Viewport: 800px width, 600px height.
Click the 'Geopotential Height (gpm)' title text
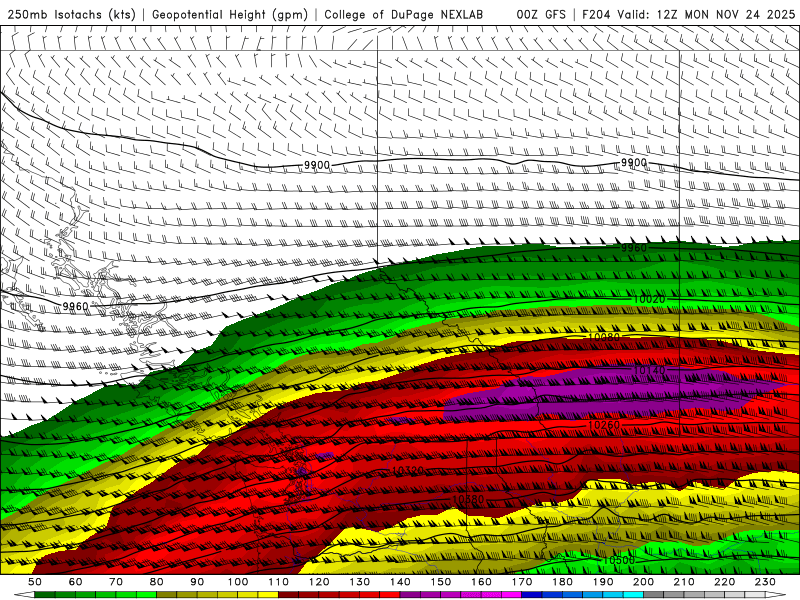click(230, 14)
